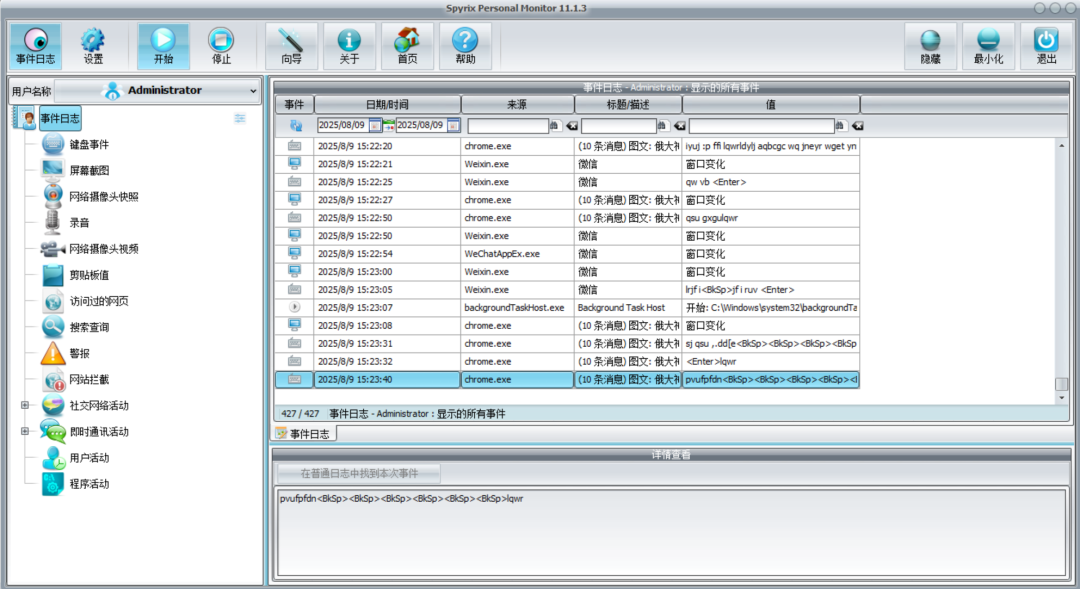
Task: Open 设置 settings gear in toolbar
Action: point(93,46)
